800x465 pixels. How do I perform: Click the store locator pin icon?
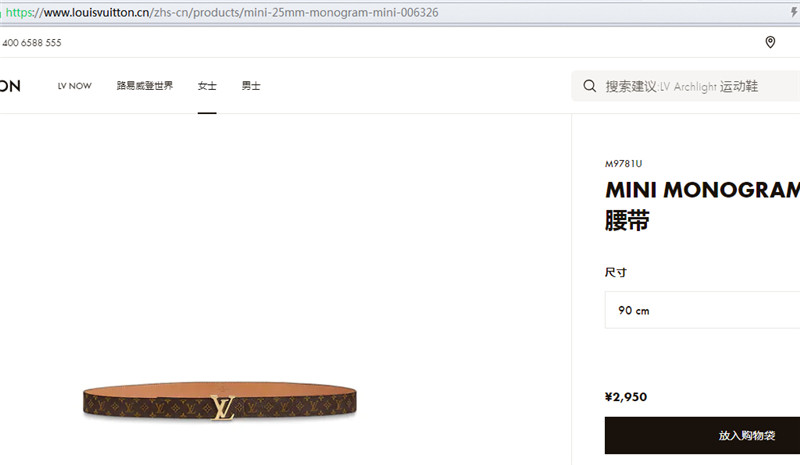point(770,42)
